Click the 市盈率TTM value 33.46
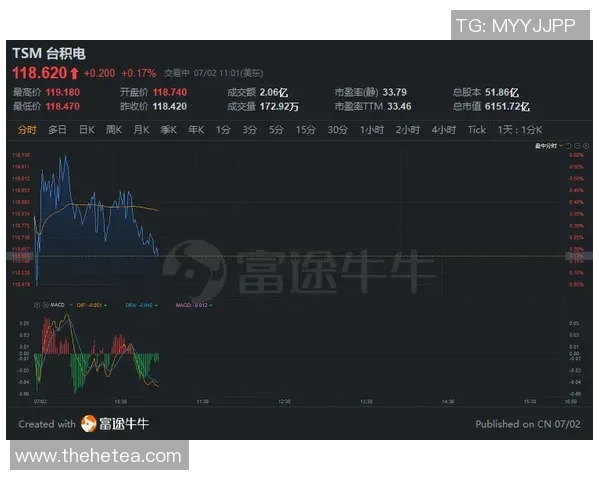 click(x=399, y=106)
